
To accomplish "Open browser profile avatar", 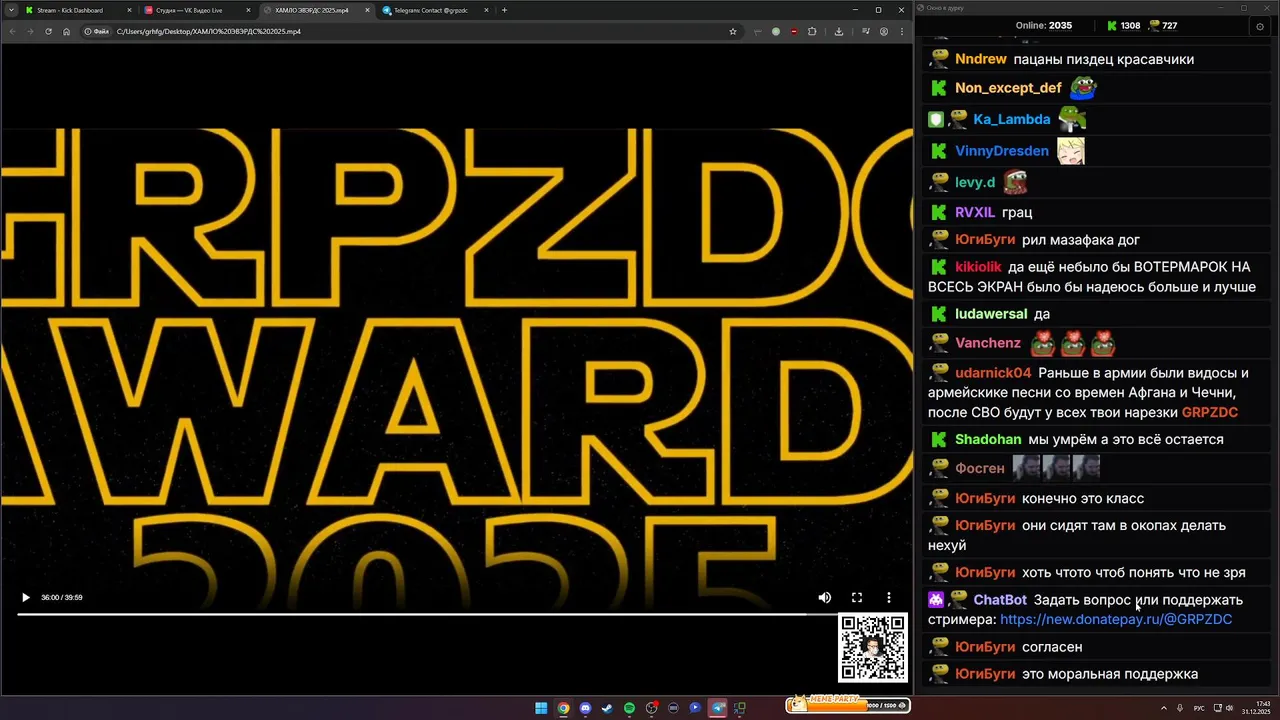I will [884, 31].
